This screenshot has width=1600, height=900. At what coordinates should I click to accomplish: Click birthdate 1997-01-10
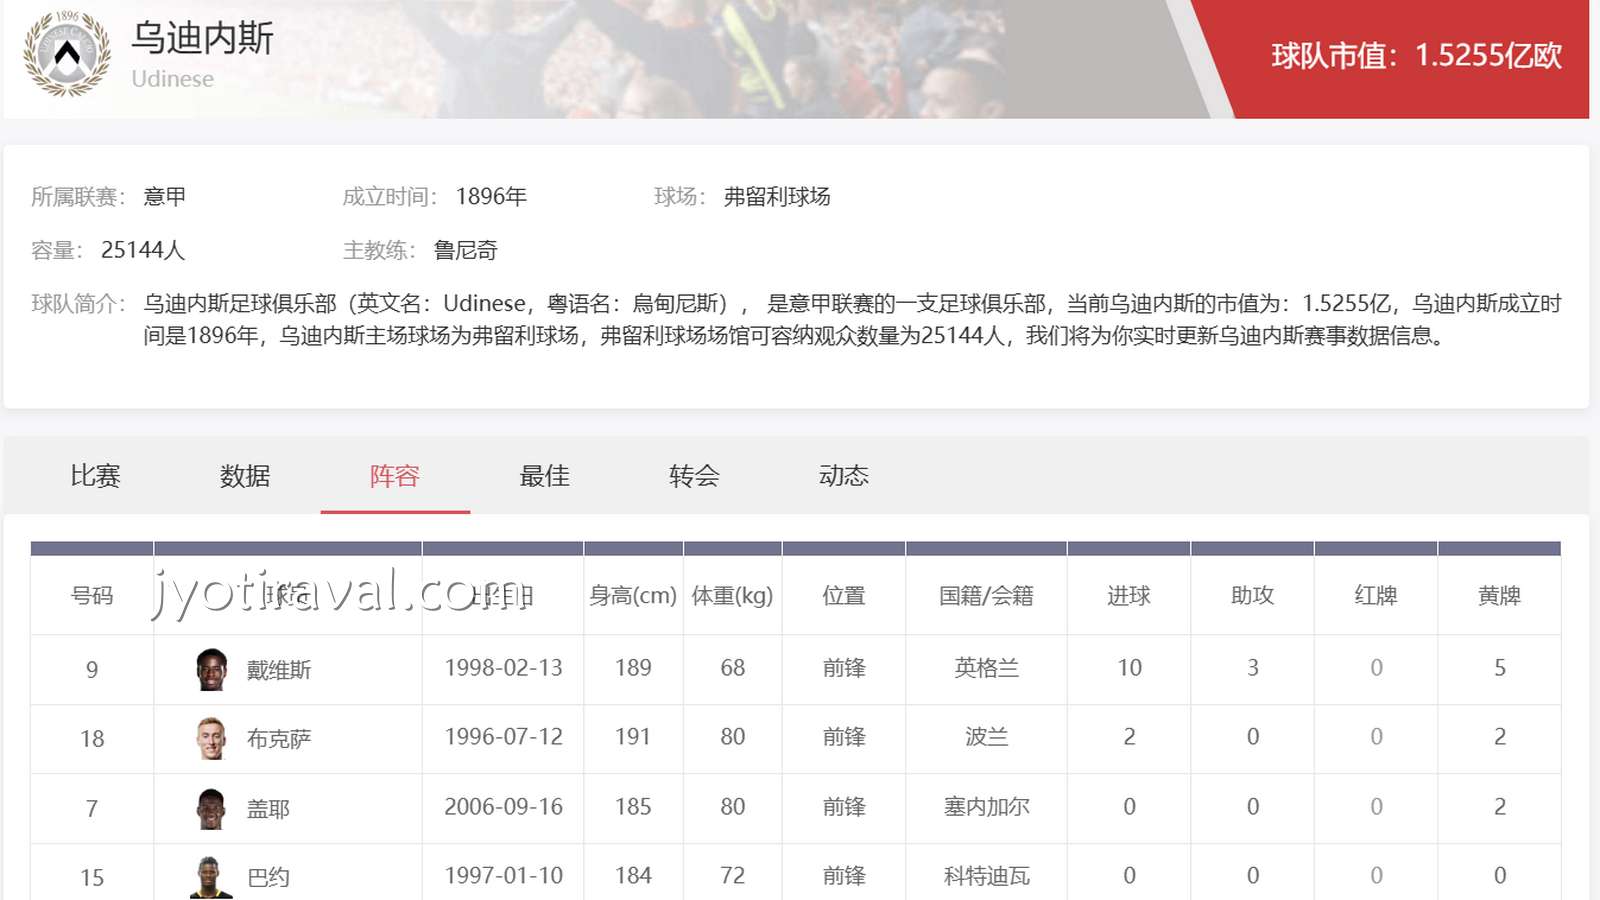point(503,876)
